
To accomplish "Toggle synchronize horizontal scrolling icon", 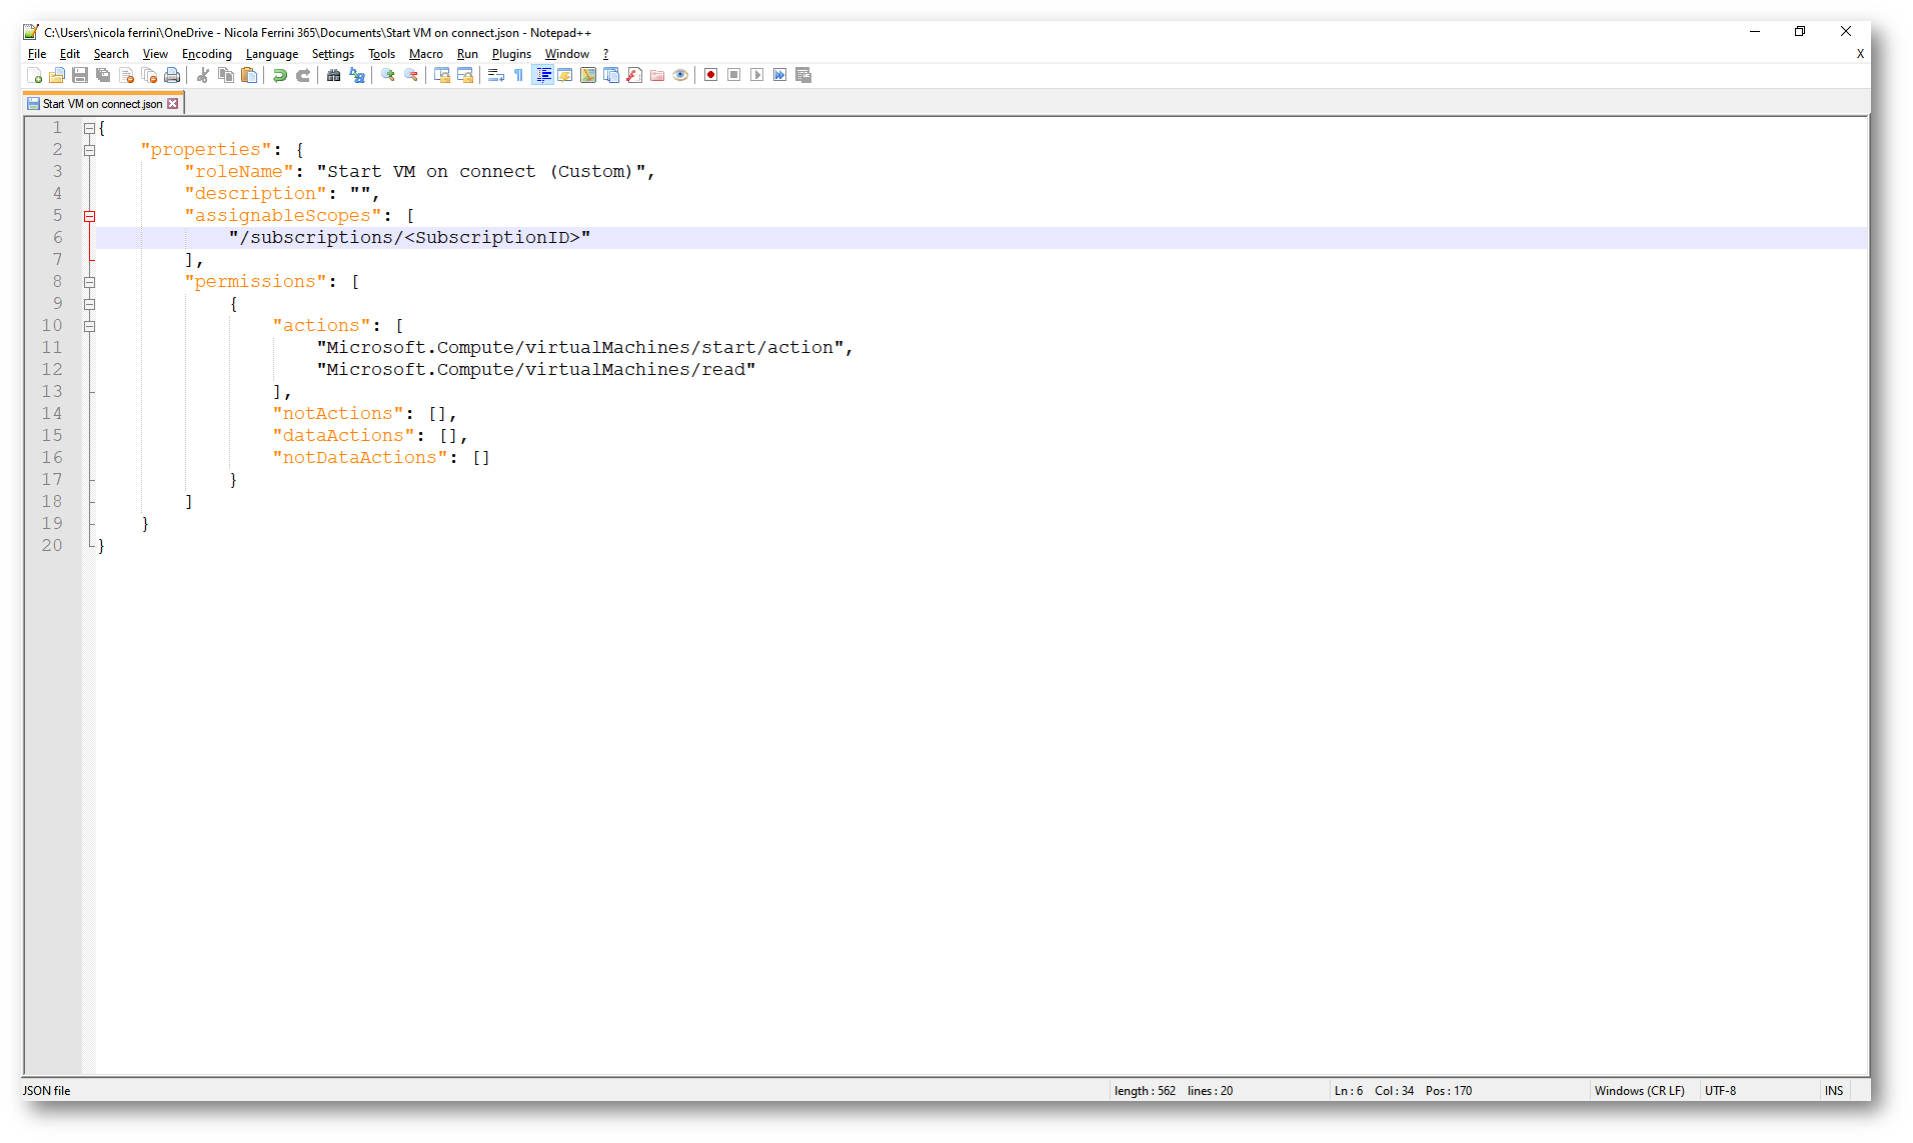I will pos(465,76).
